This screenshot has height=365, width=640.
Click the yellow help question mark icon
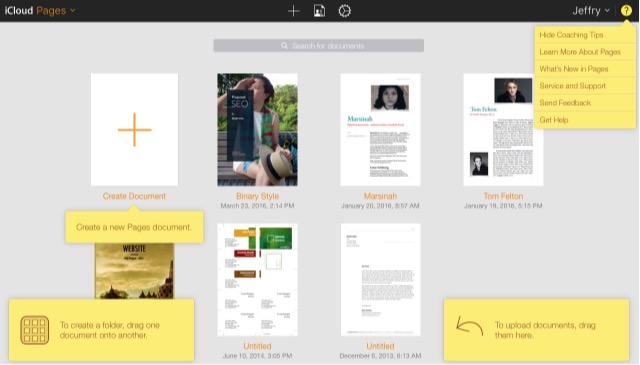pyautogui.click(x=626, y=11)
